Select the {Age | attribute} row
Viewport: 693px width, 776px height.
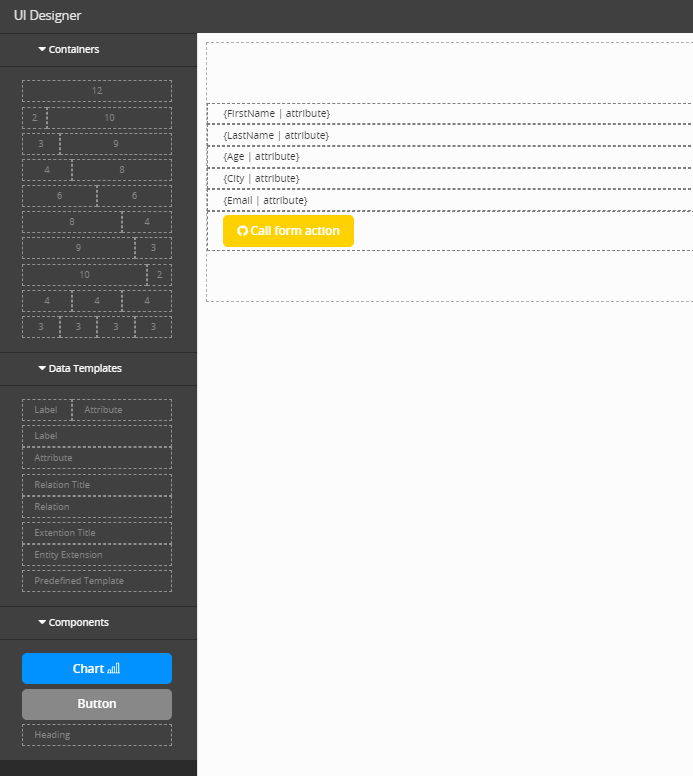pos(450,157)
